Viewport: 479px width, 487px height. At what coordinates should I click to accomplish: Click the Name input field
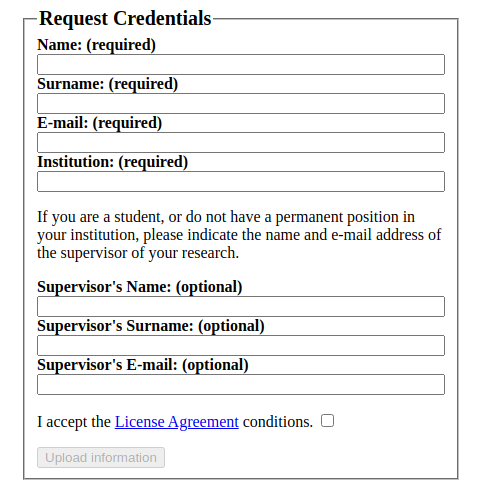(x=241, y=64)
